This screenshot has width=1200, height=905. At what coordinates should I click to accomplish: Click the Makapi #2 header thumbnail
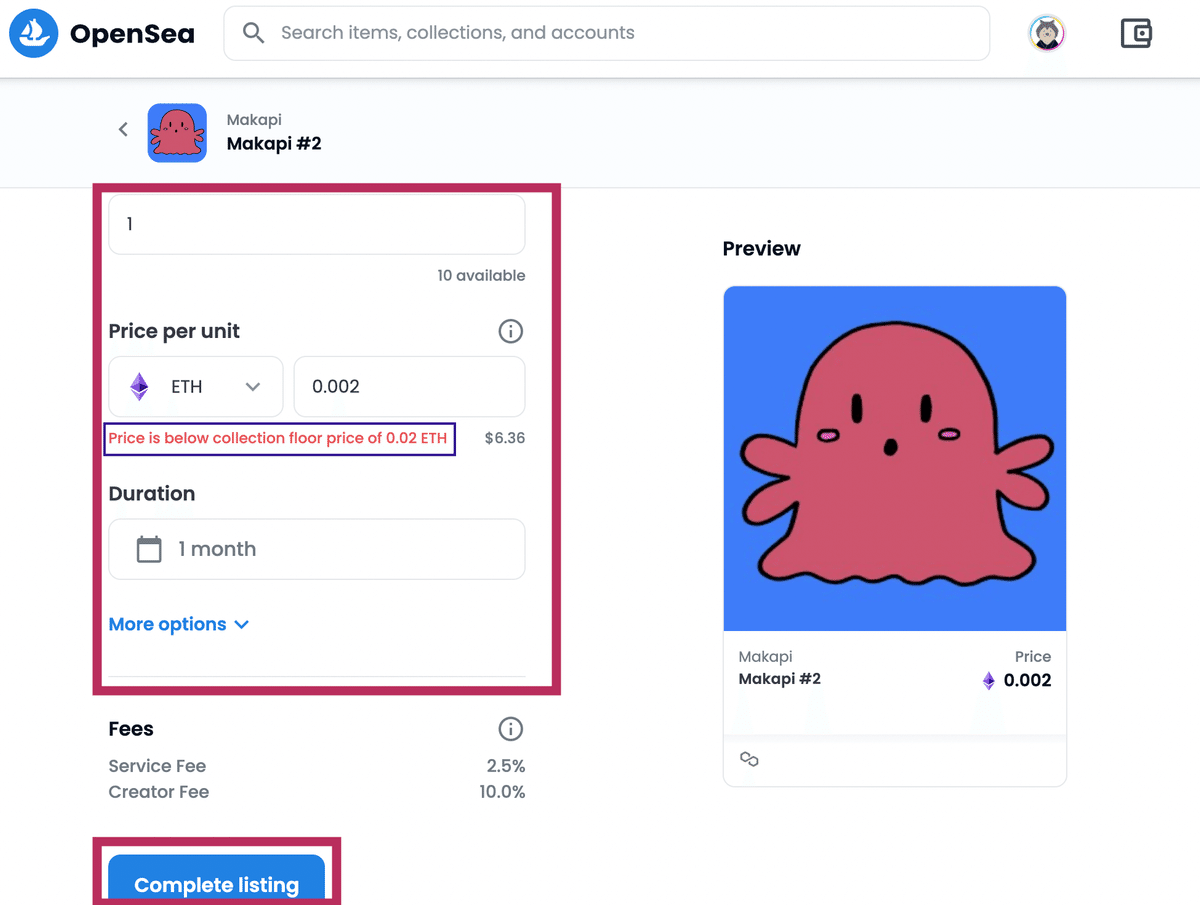(x=177, y=133)
